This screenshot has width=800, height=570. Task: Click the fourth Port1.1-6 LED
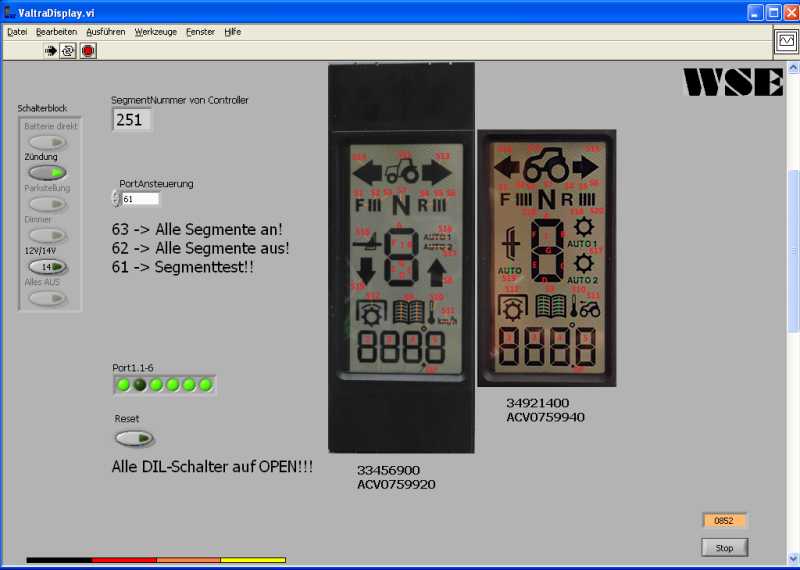tap(172, 385)
